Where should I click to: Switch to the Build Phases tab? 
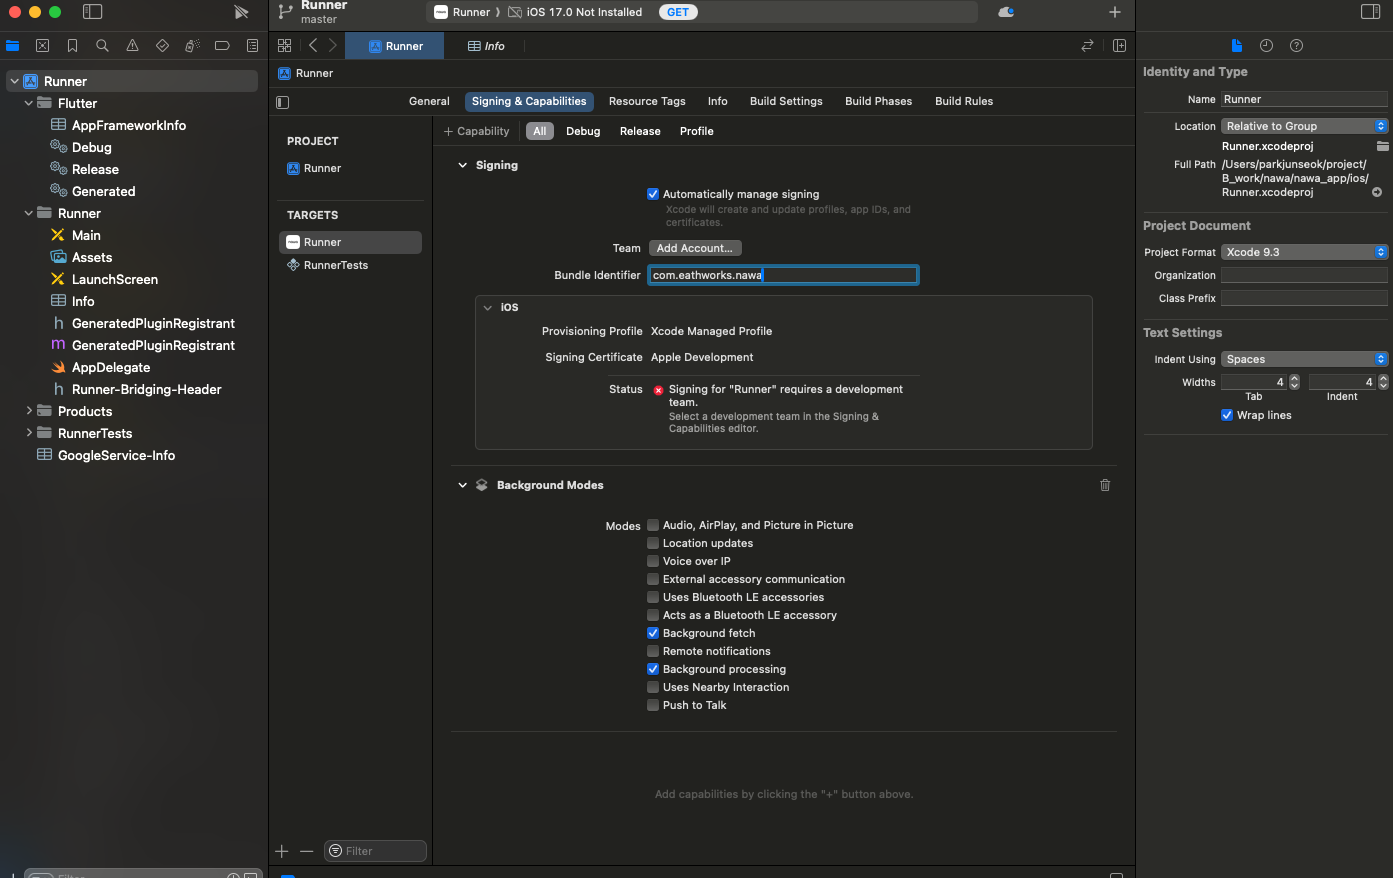coord(878,101)
